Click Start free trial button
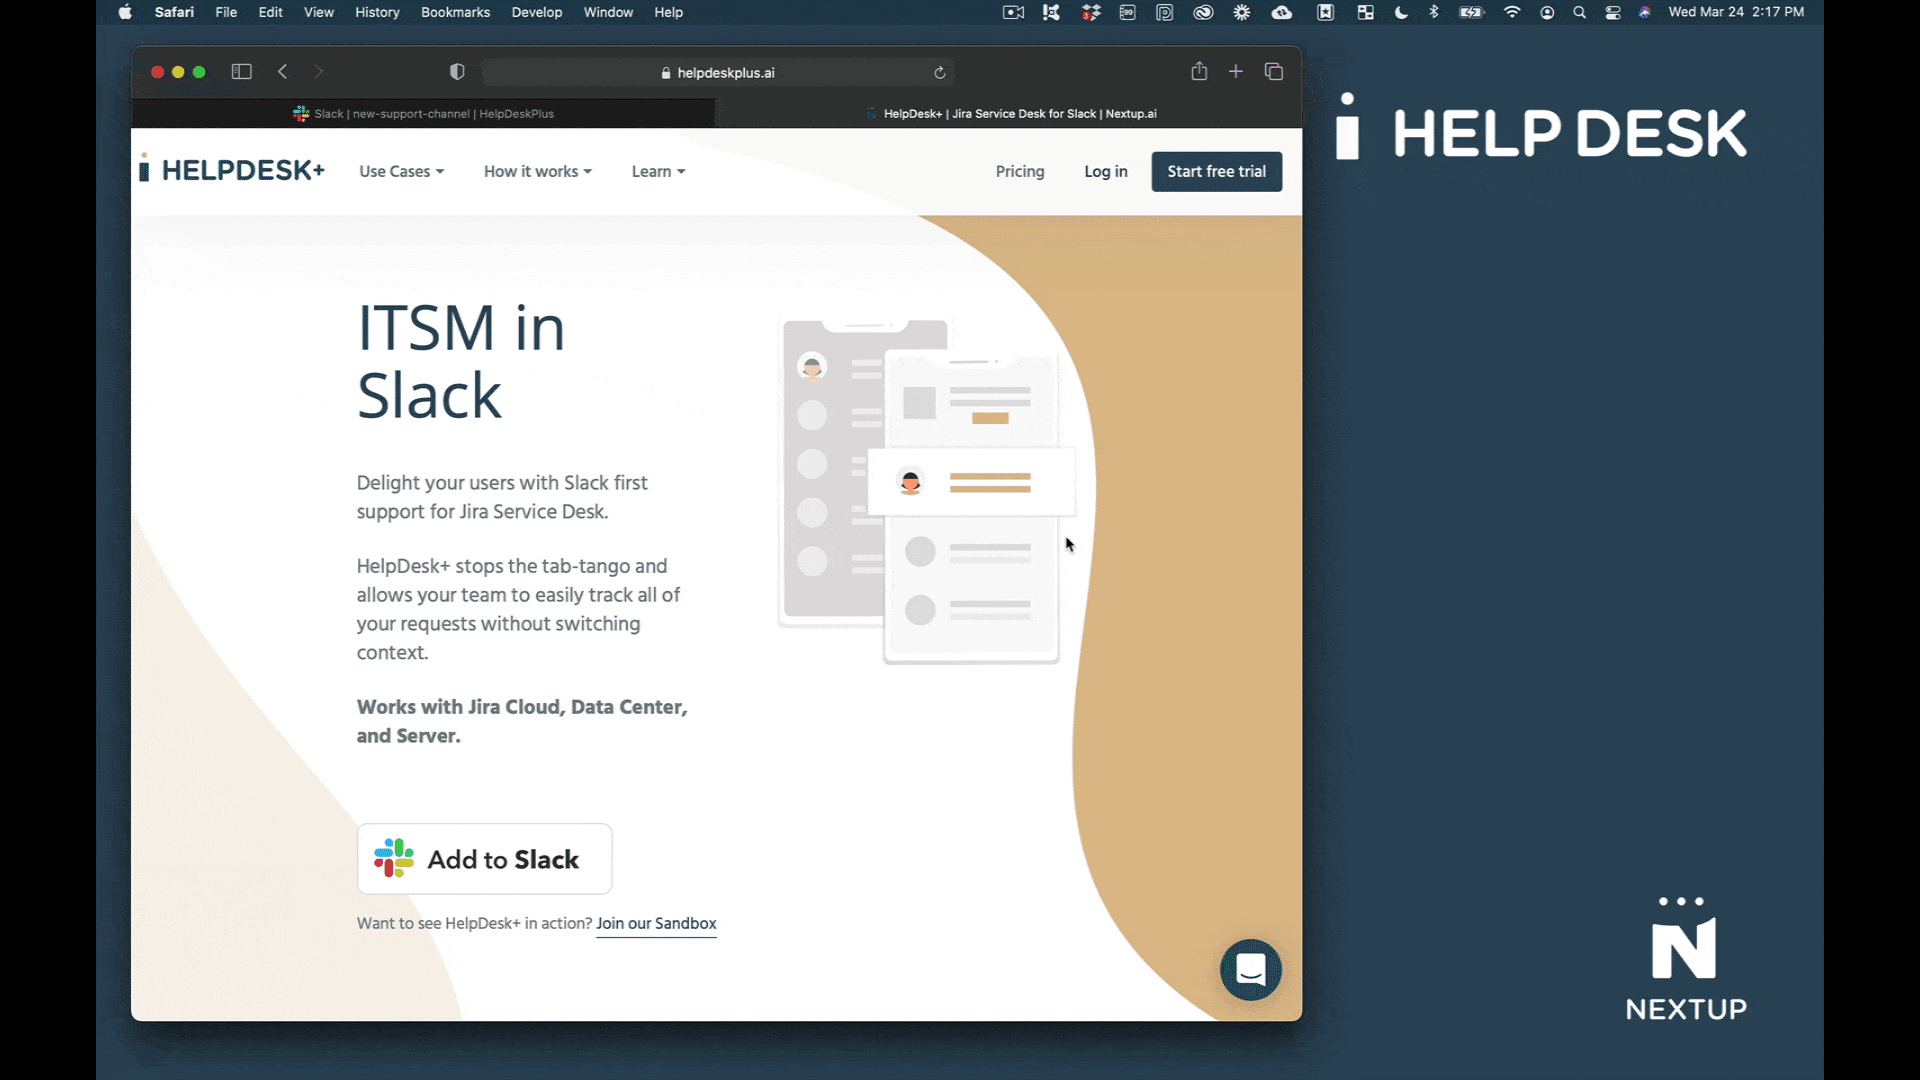The width and height of the screenshot is (1920, 1080). 1217,171
